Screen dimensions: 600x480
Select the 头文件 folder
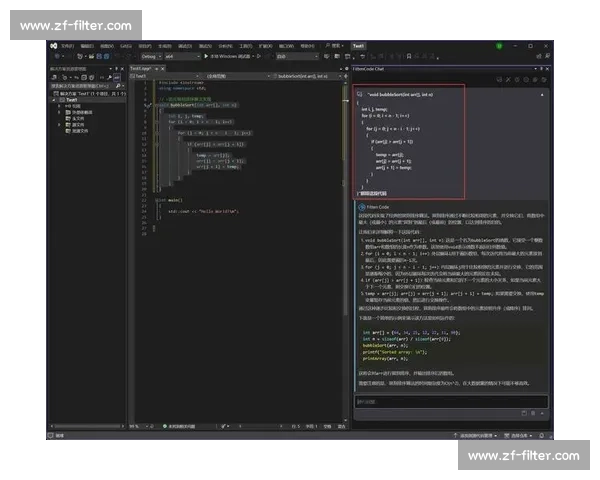[x=75, y=119]
